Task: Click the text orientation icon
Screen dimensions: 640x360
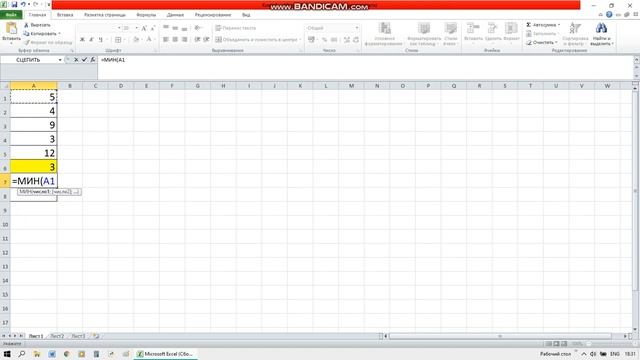Action: (x=198, y=28)
